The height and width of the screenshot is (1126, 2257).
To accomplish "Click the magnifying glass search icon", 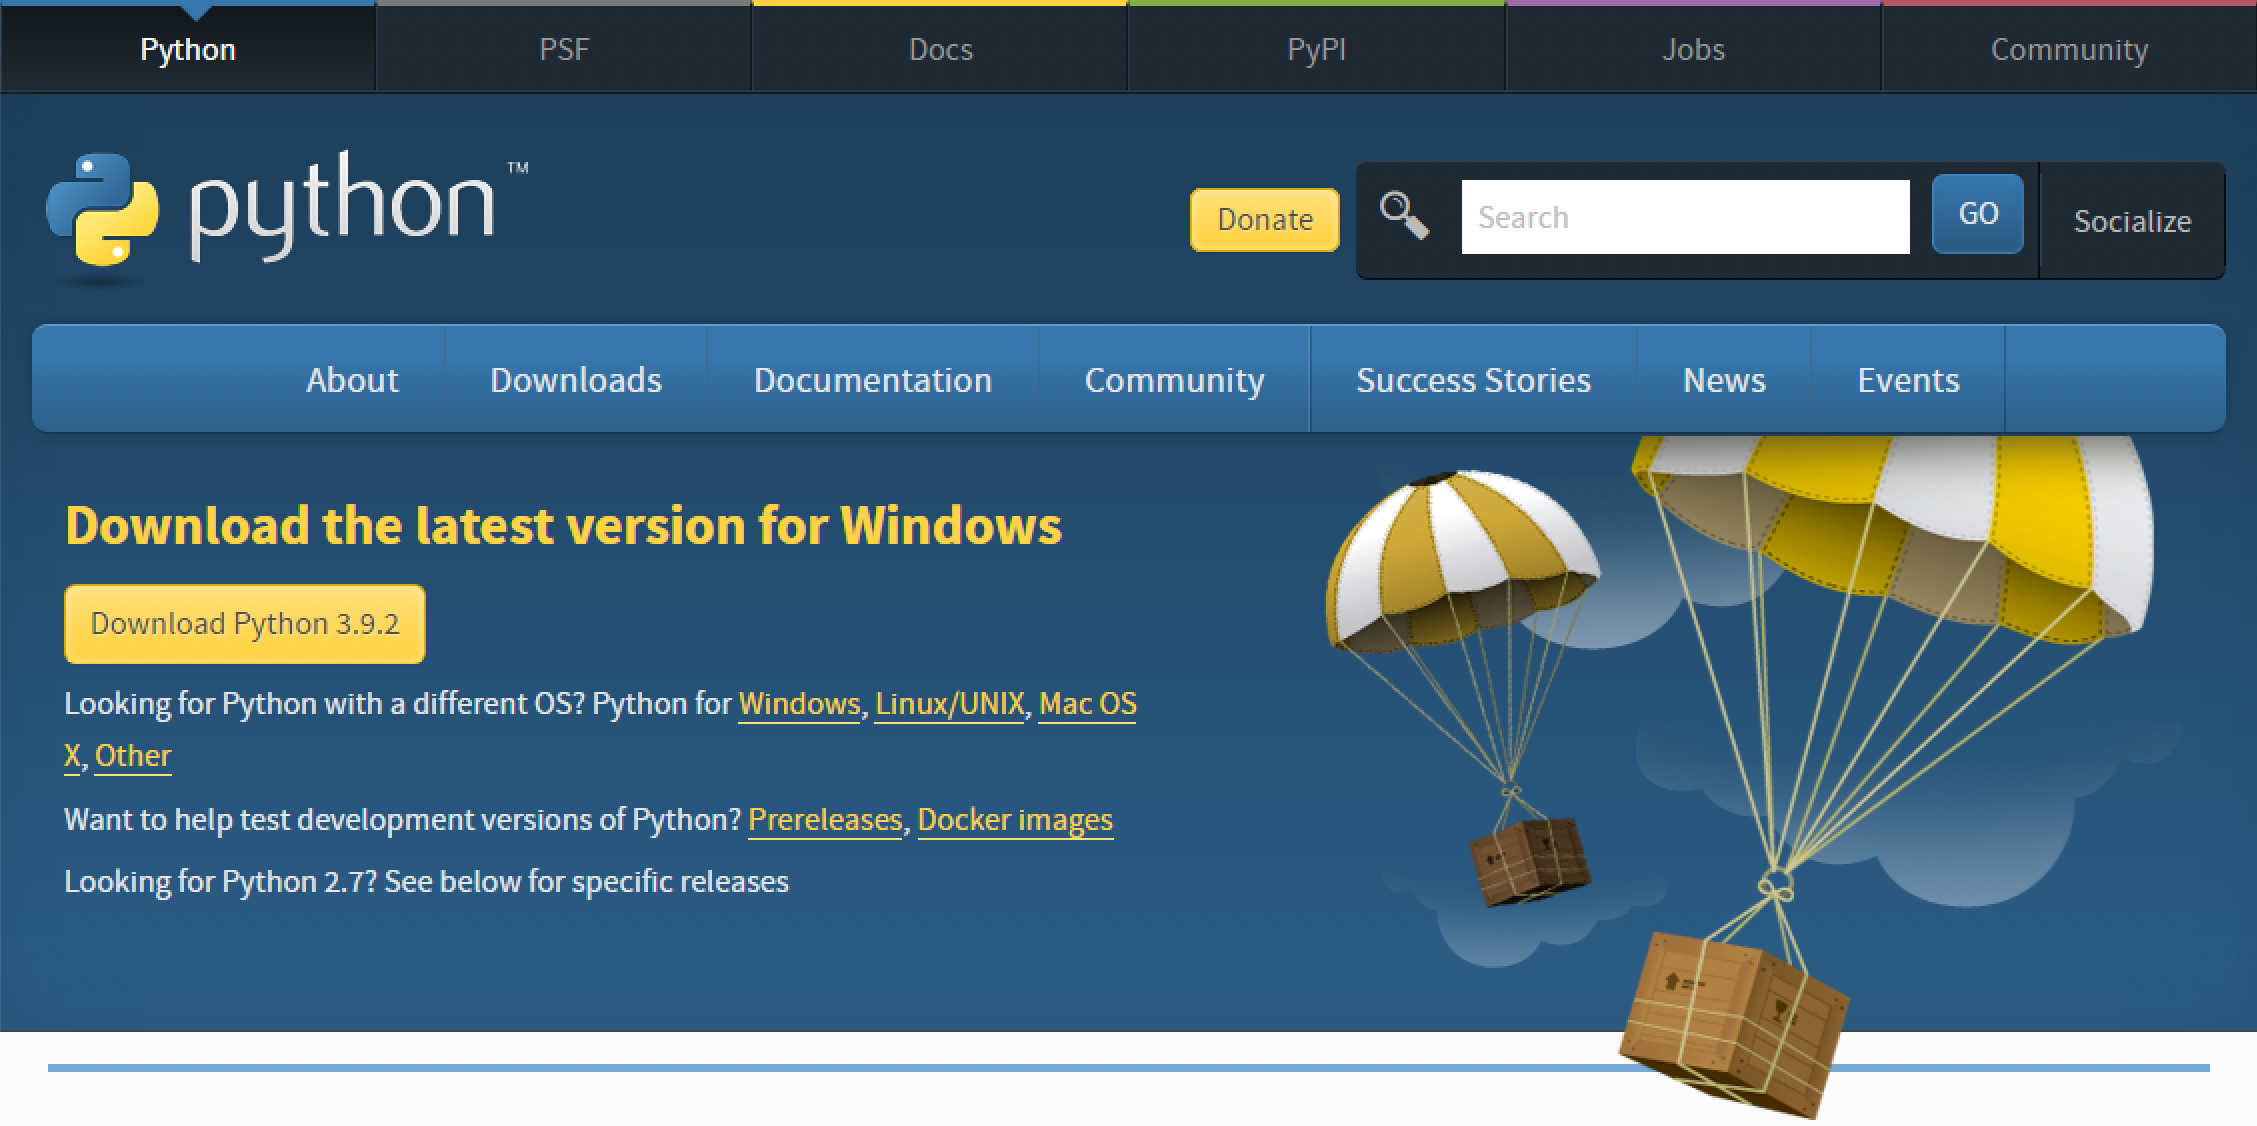I will (x=1404, y=216).
